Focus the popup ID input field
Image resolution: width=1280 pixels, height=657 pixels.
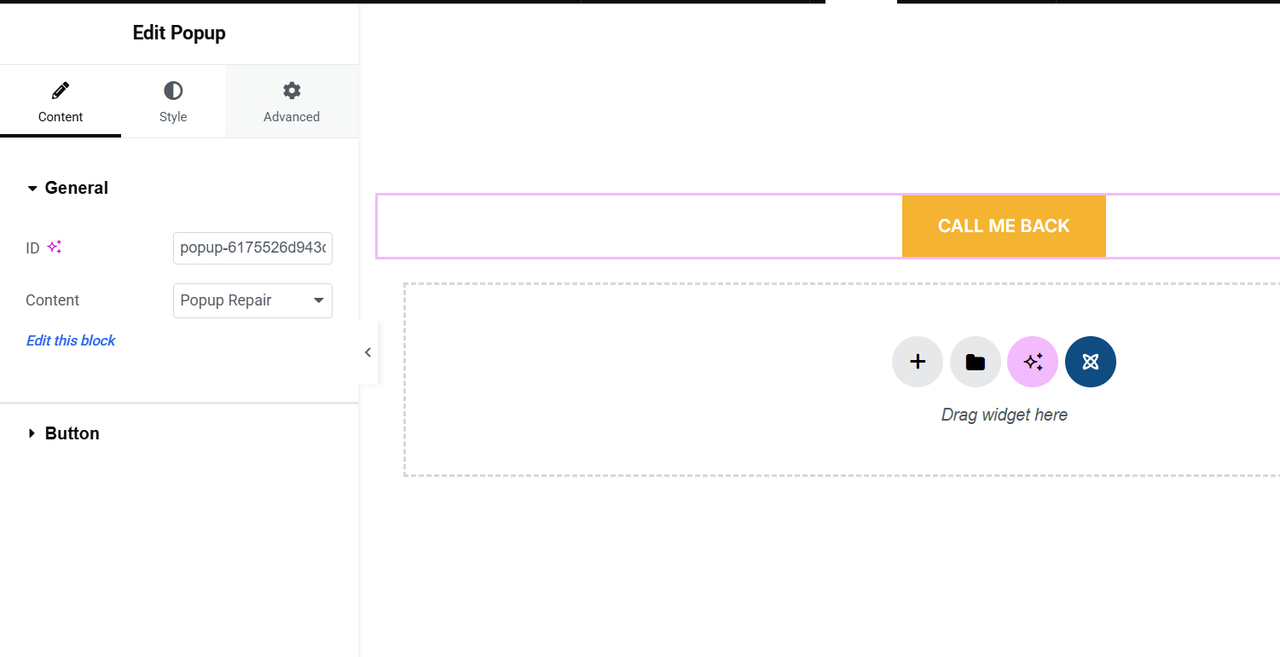(252, 247)
